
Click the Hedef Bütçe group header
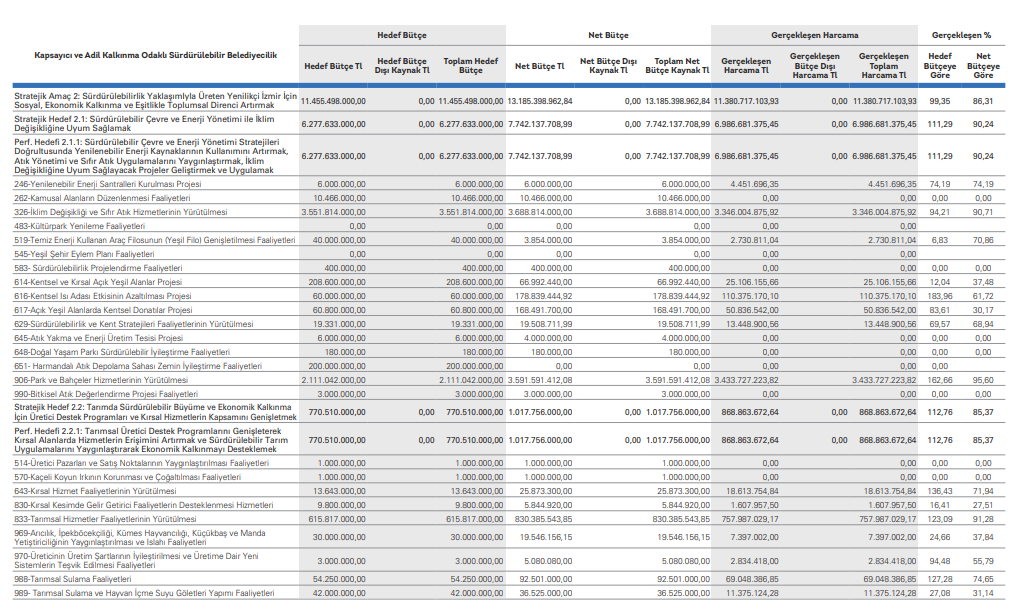[401, 34]
